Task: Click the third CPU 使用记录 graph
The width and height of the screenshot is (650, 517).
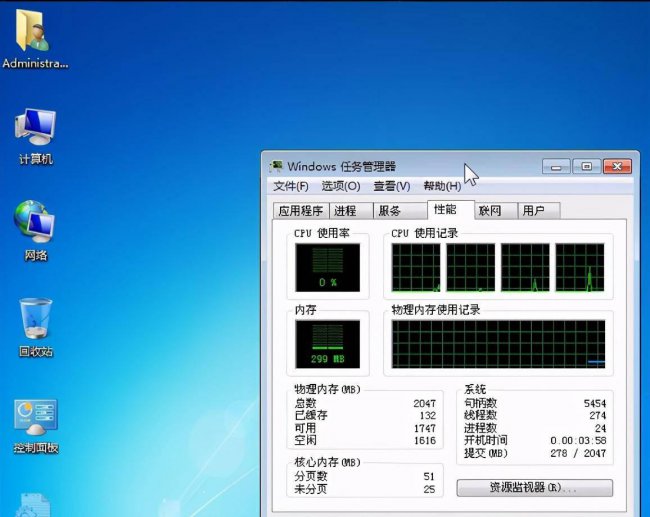Action: click(525, 267)
